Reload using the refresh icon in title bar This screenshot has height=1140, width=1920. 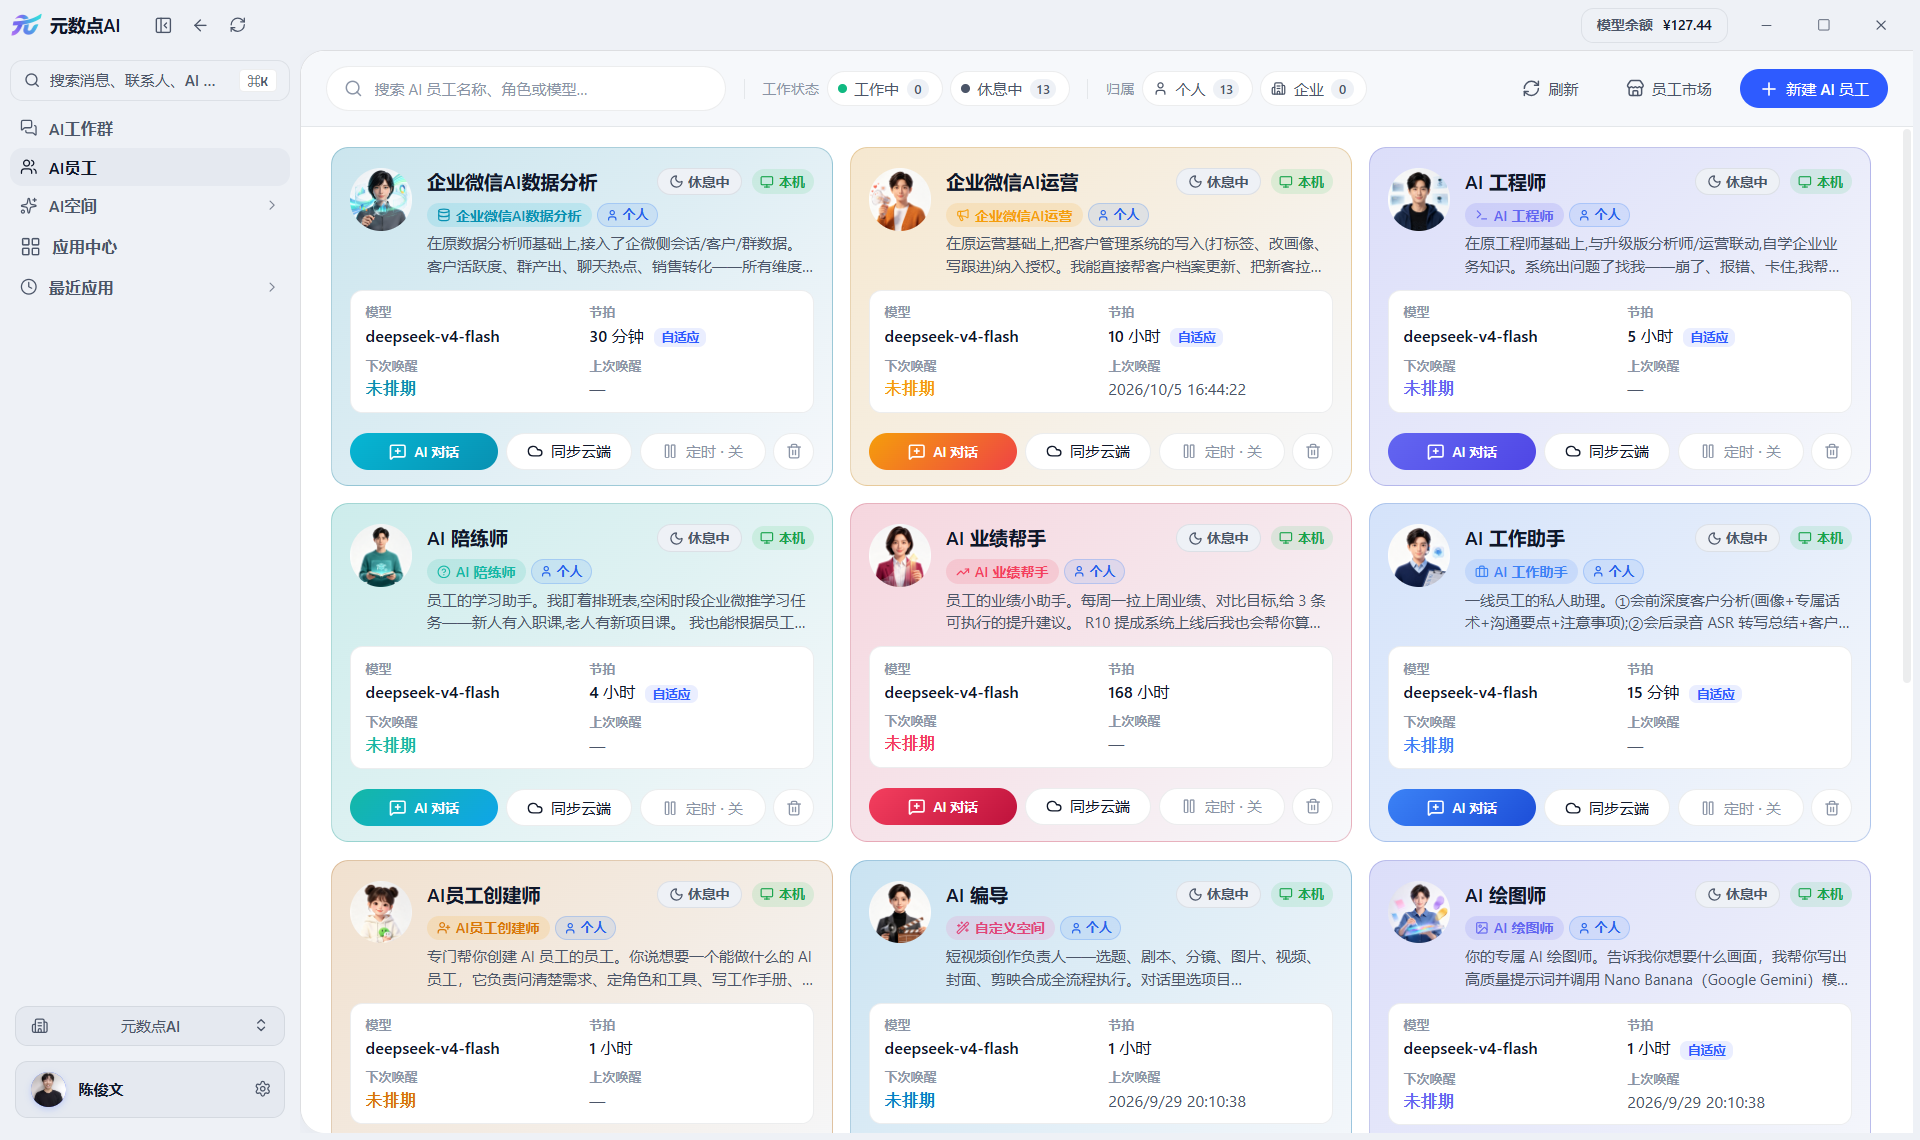(x=237, y=25)
